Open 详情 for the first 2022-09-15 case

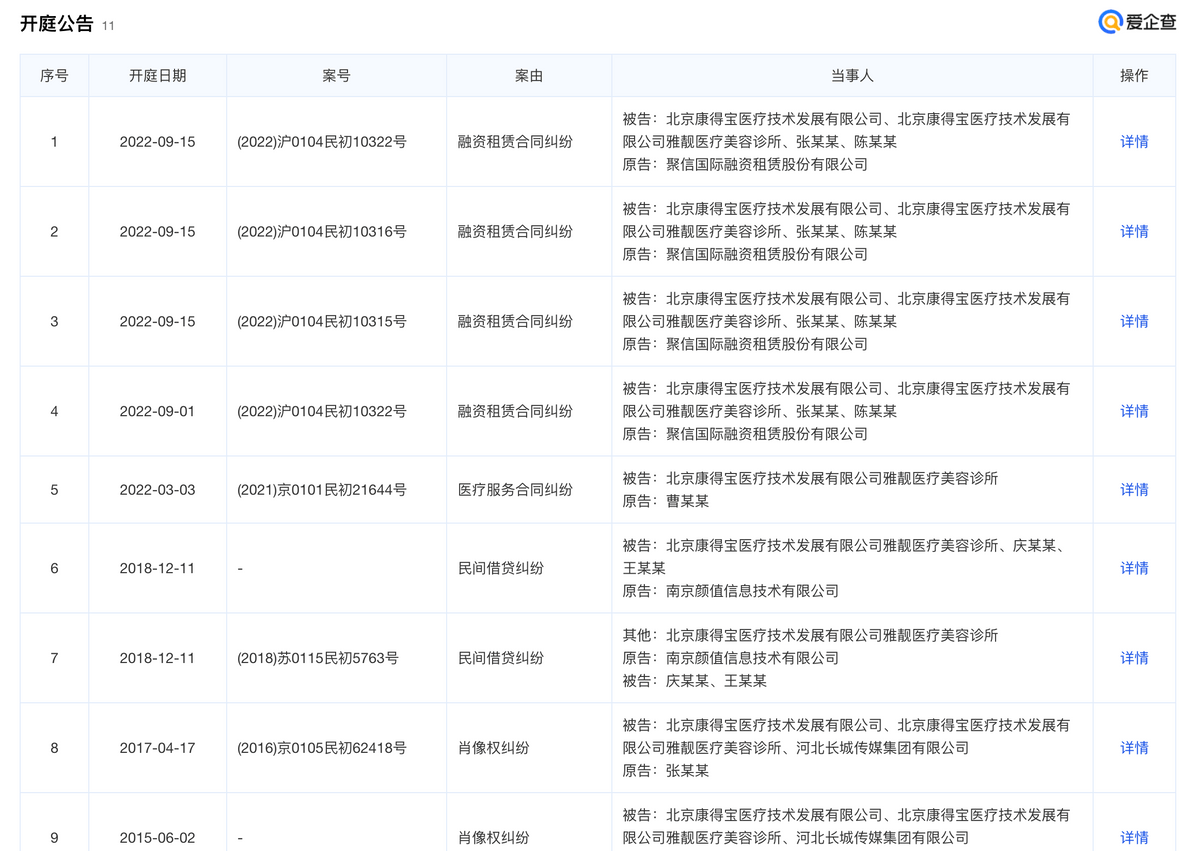click(x=1133, y=142)
